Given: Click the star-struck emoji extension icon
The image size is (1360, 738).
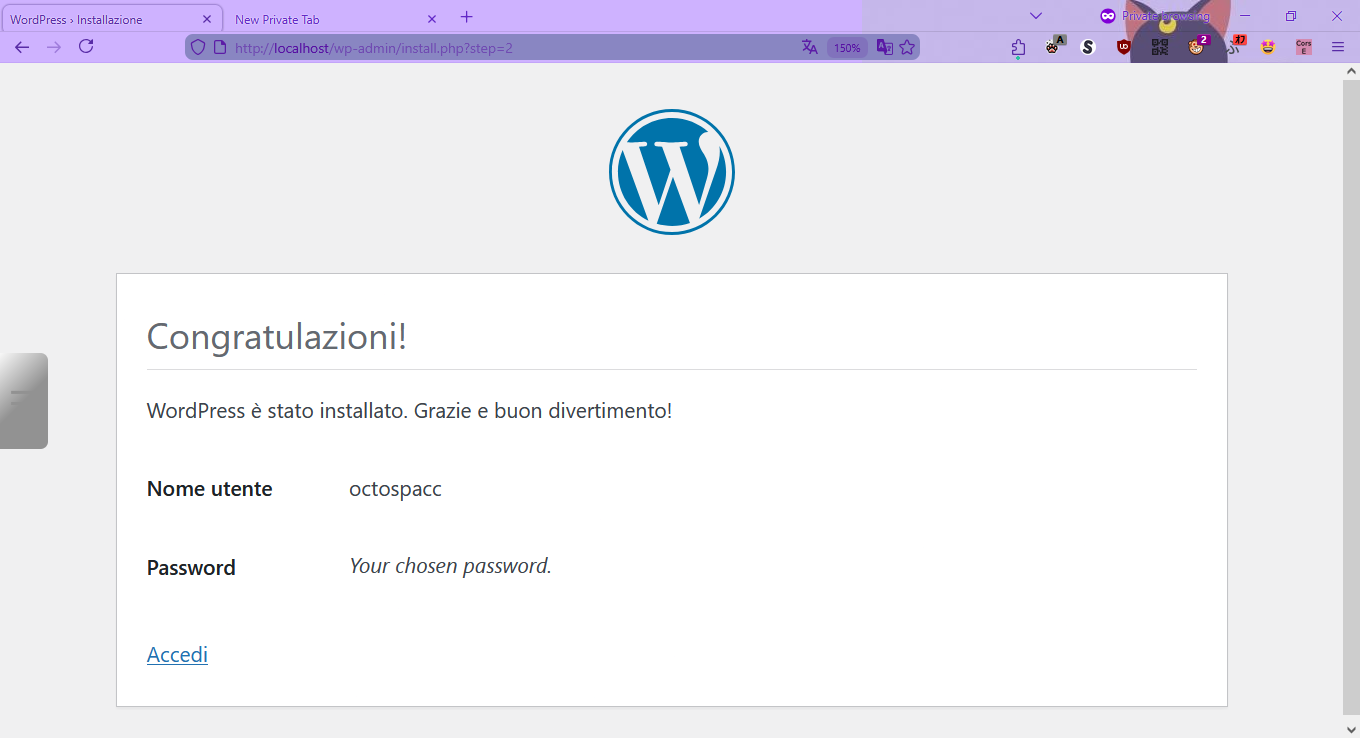Looking at the screenshot, I should point(1267,46).
